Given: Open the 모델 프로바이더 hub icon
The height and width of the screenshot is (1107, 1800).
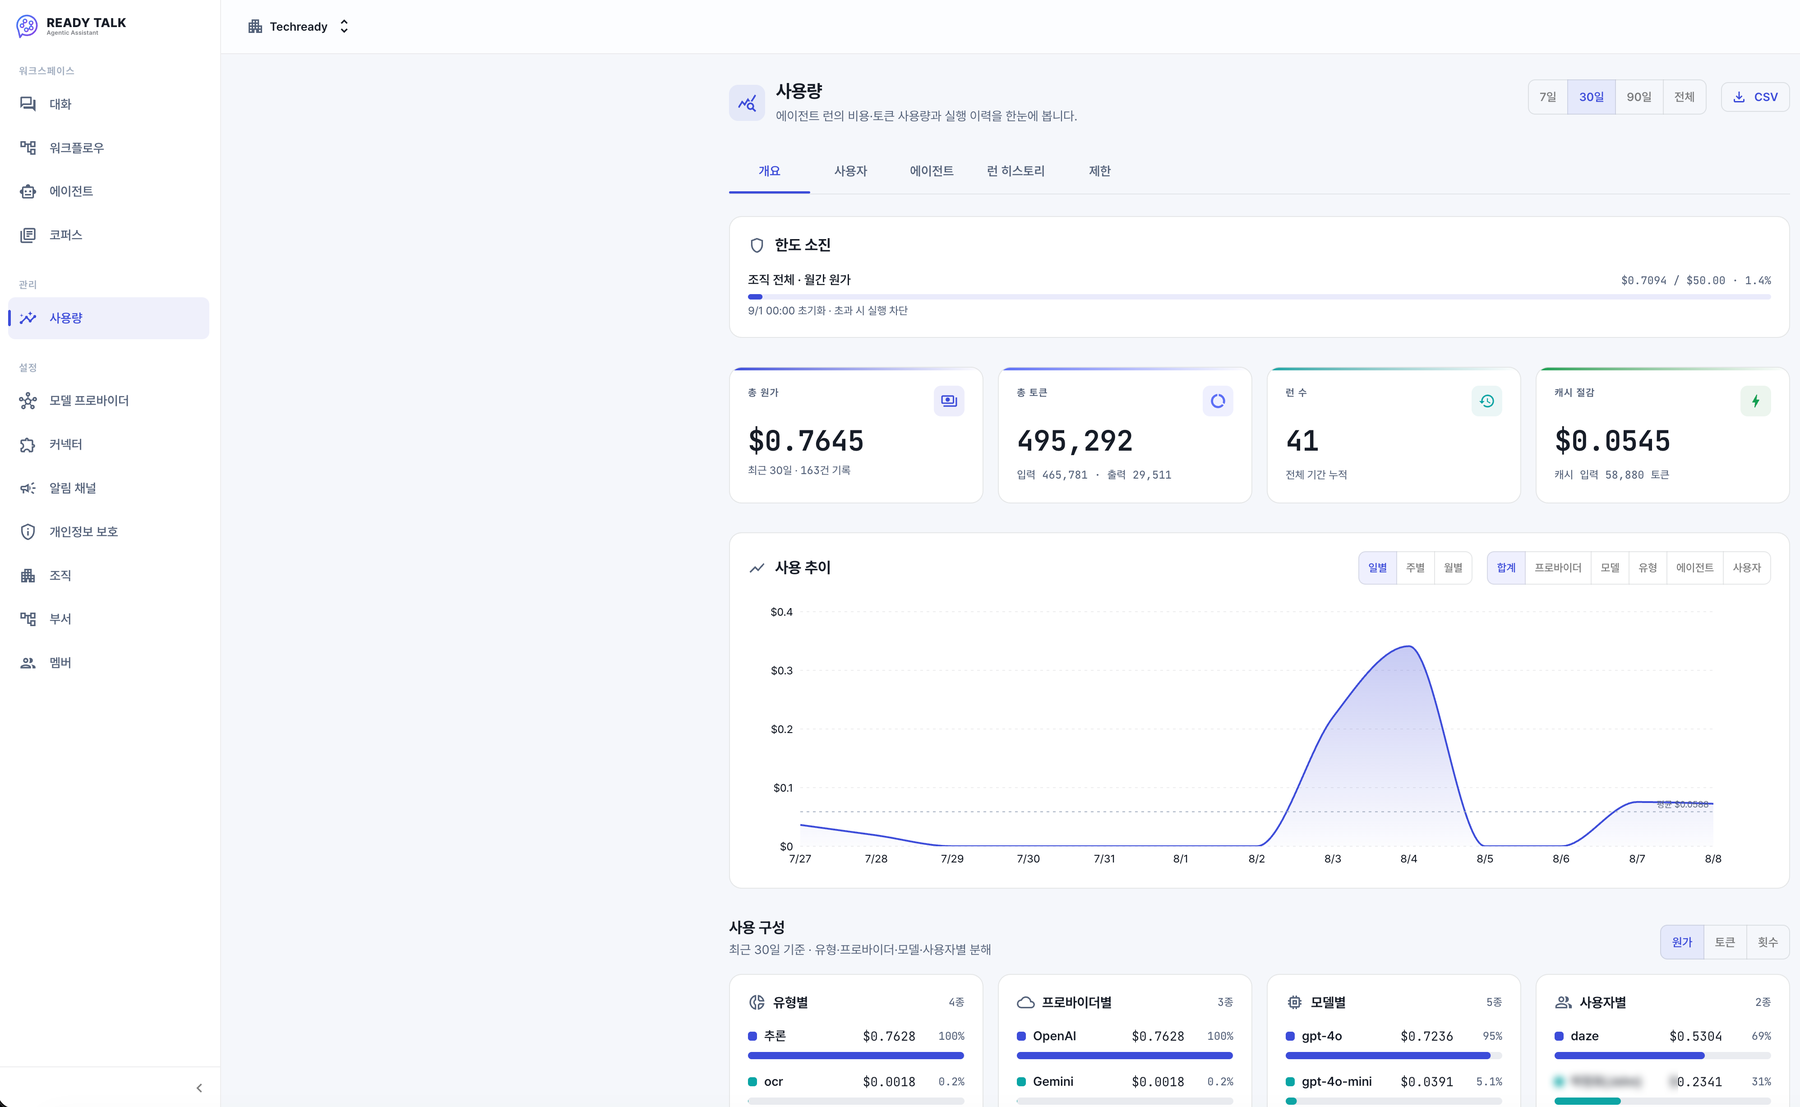Looking at the screenshot, I should [x=28, y=401].
